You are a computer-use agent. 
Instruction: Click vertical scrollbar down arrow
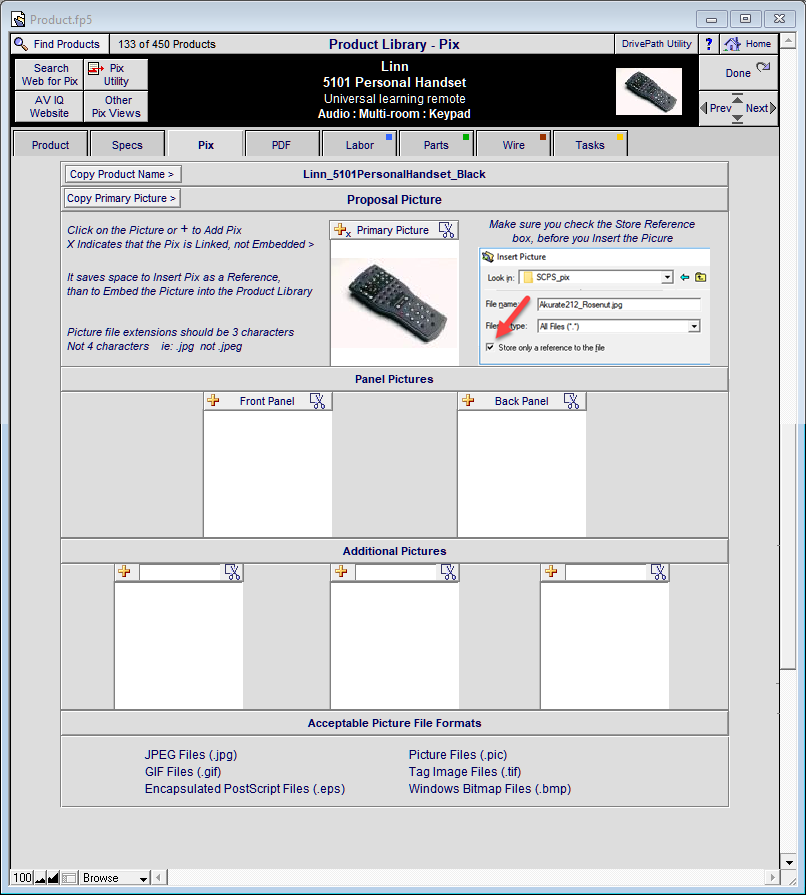pyautogui.click(x=788, y=862)
